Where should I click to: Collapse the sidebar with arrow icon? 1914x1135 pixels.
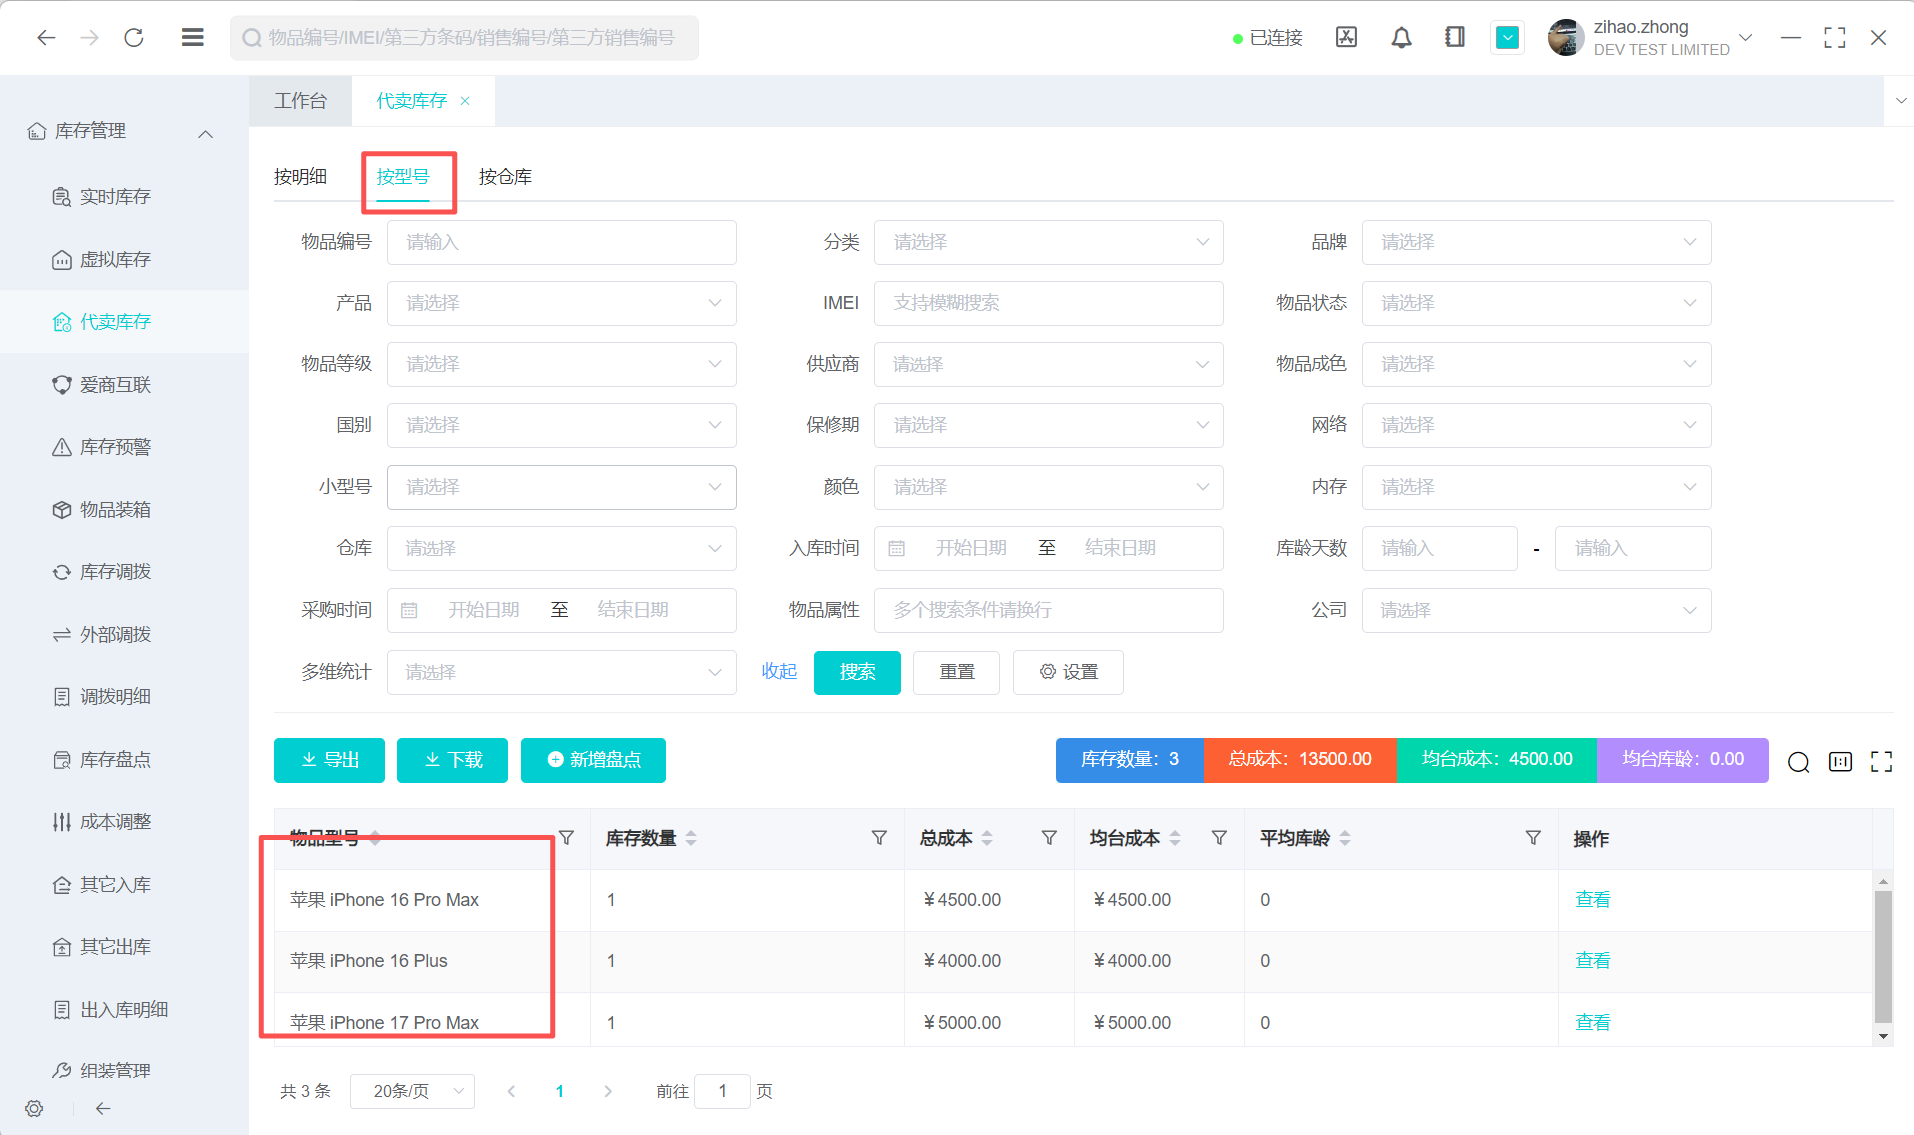pyautogui.click(x=103, y=1108)
